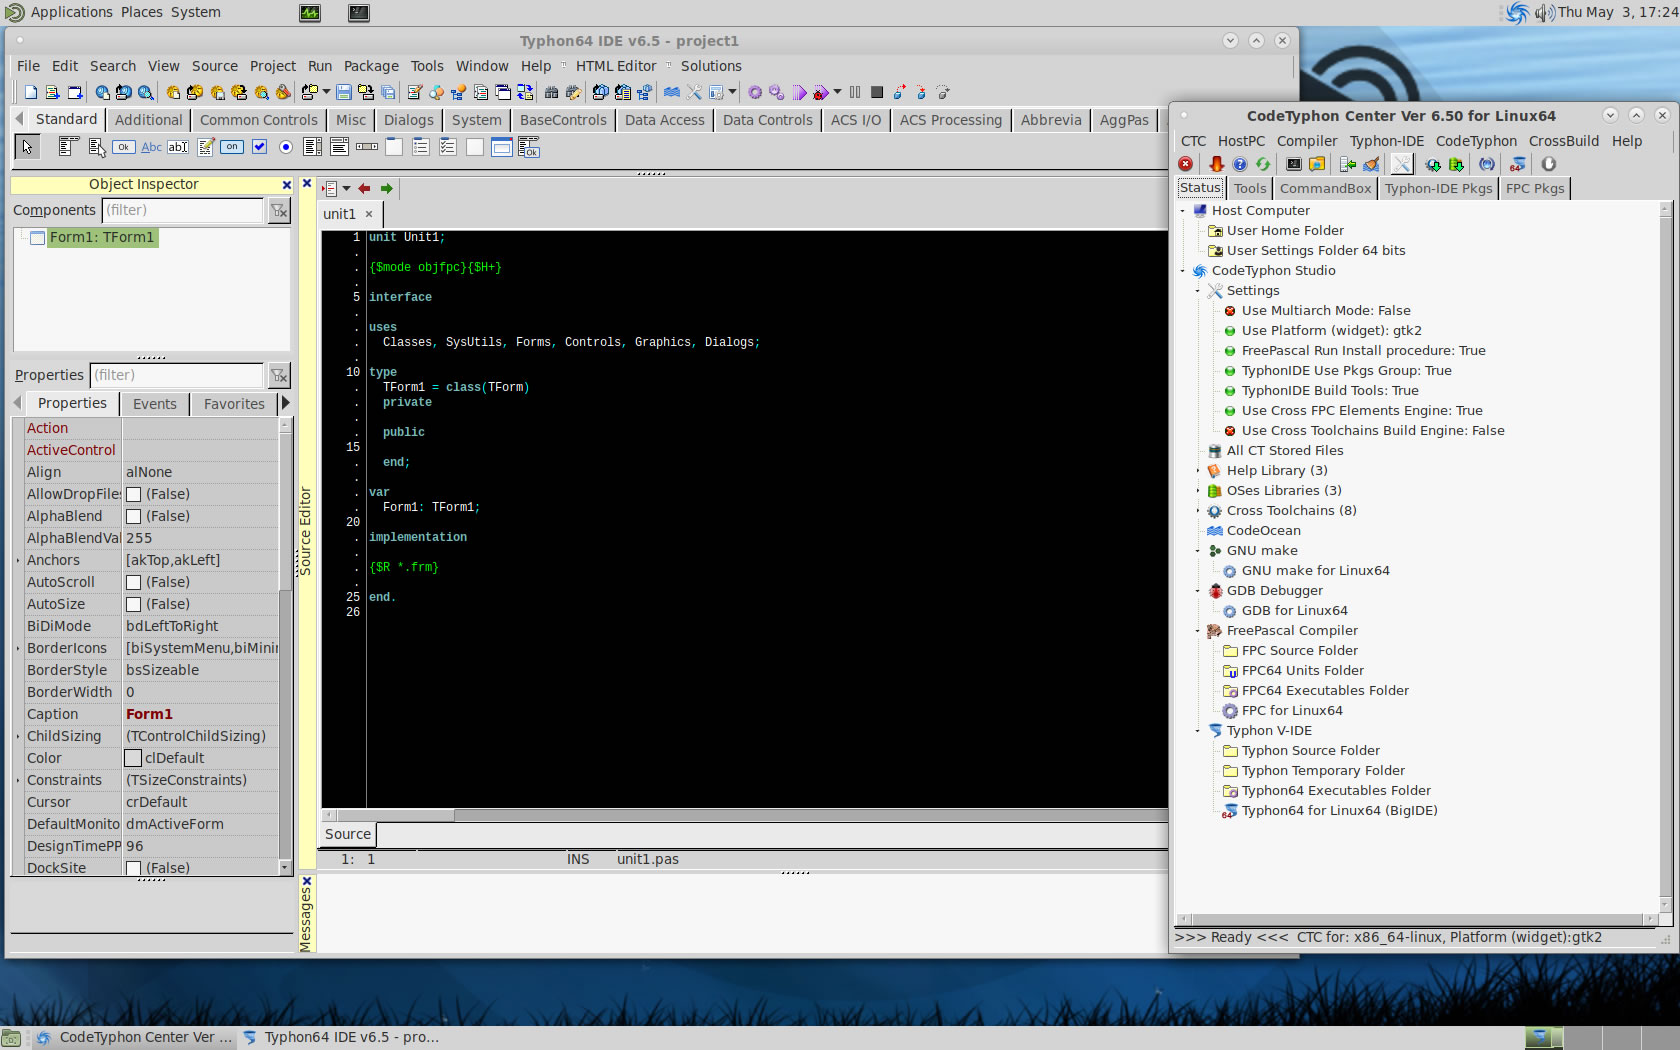Select the TCheckBox component icon
This screenshot has height=1050, width=1680.
(x=259, y=147)
